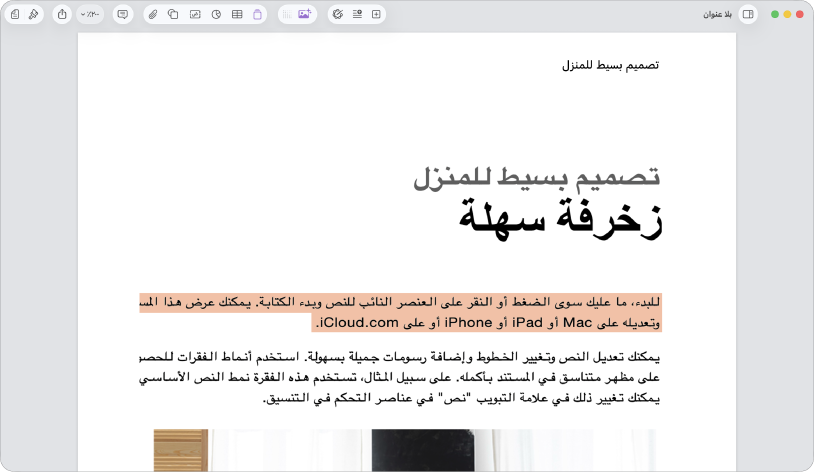
Task: Click the header text 'تصميم بسيط للمنزل'
Action: click(610, 65)
